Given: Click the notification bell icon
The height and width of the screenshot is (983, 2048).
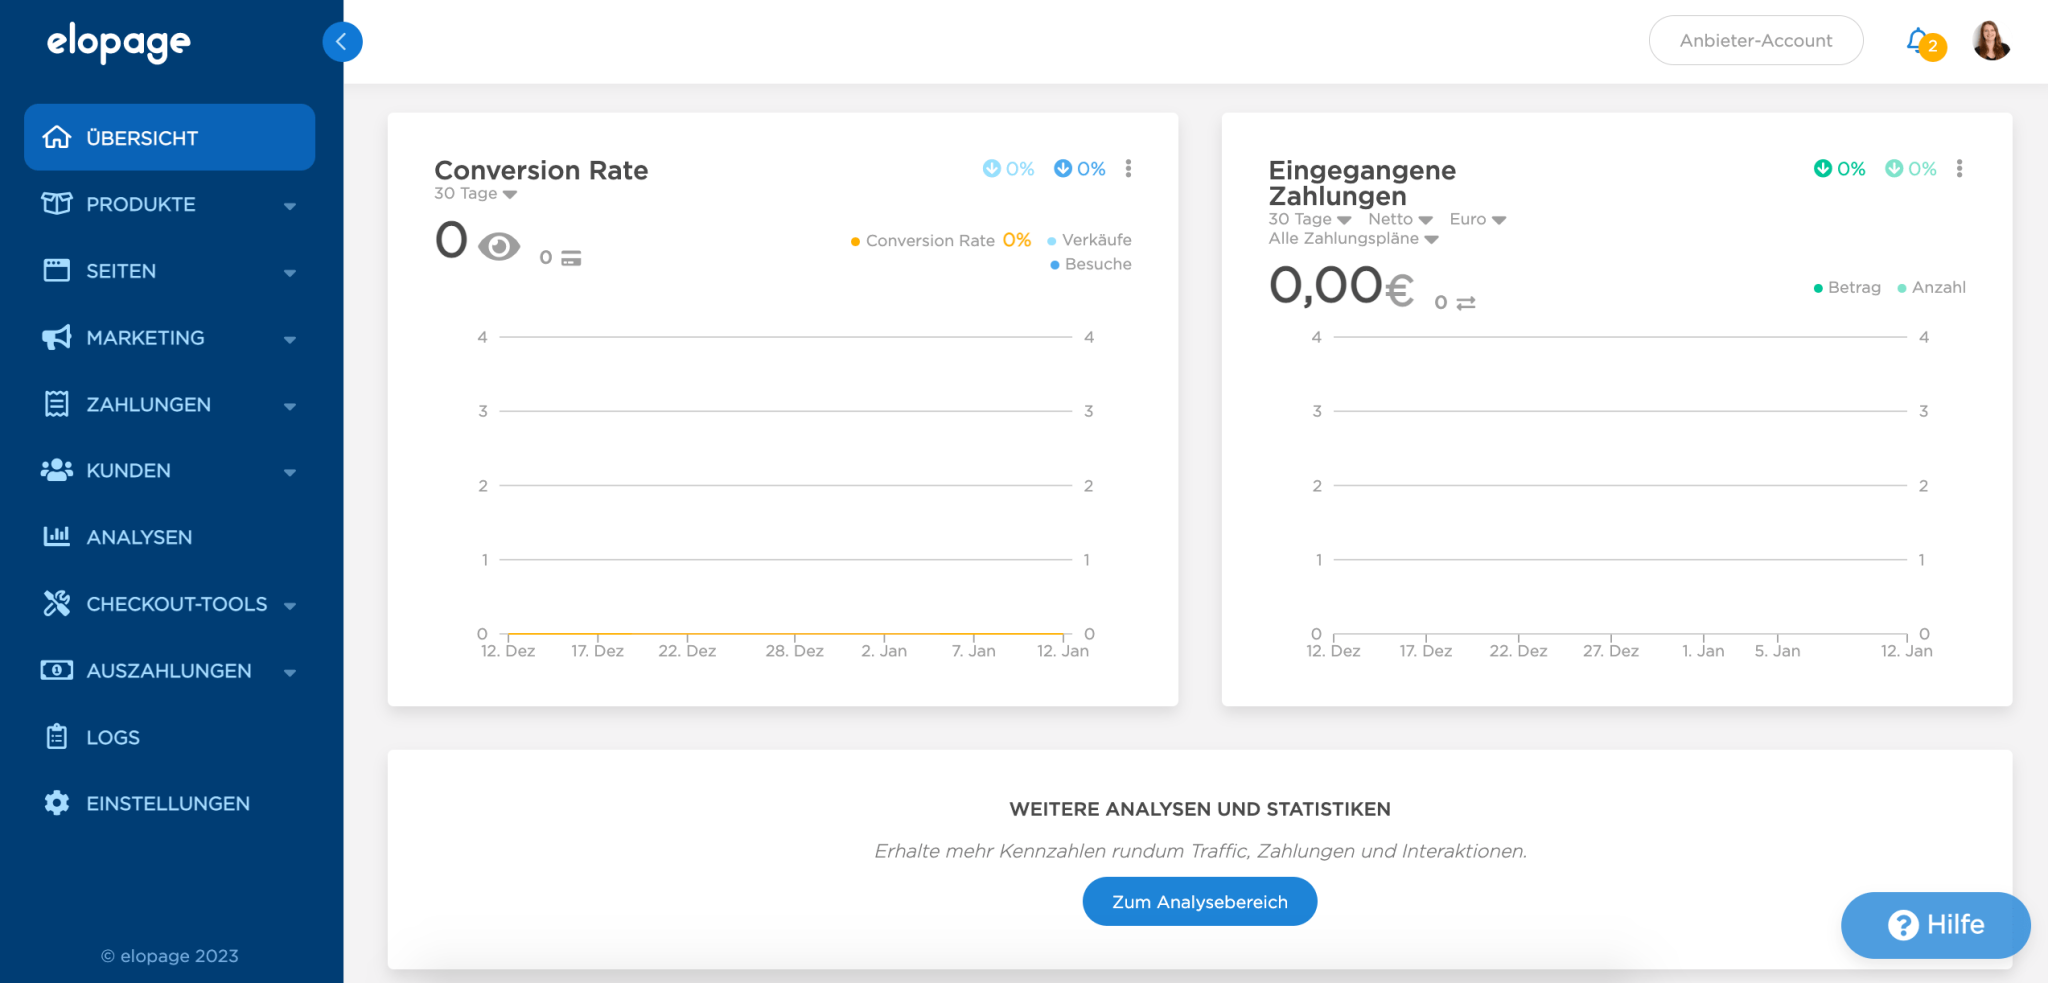Looking at the screenshot, I should [x=1918, y=41].
